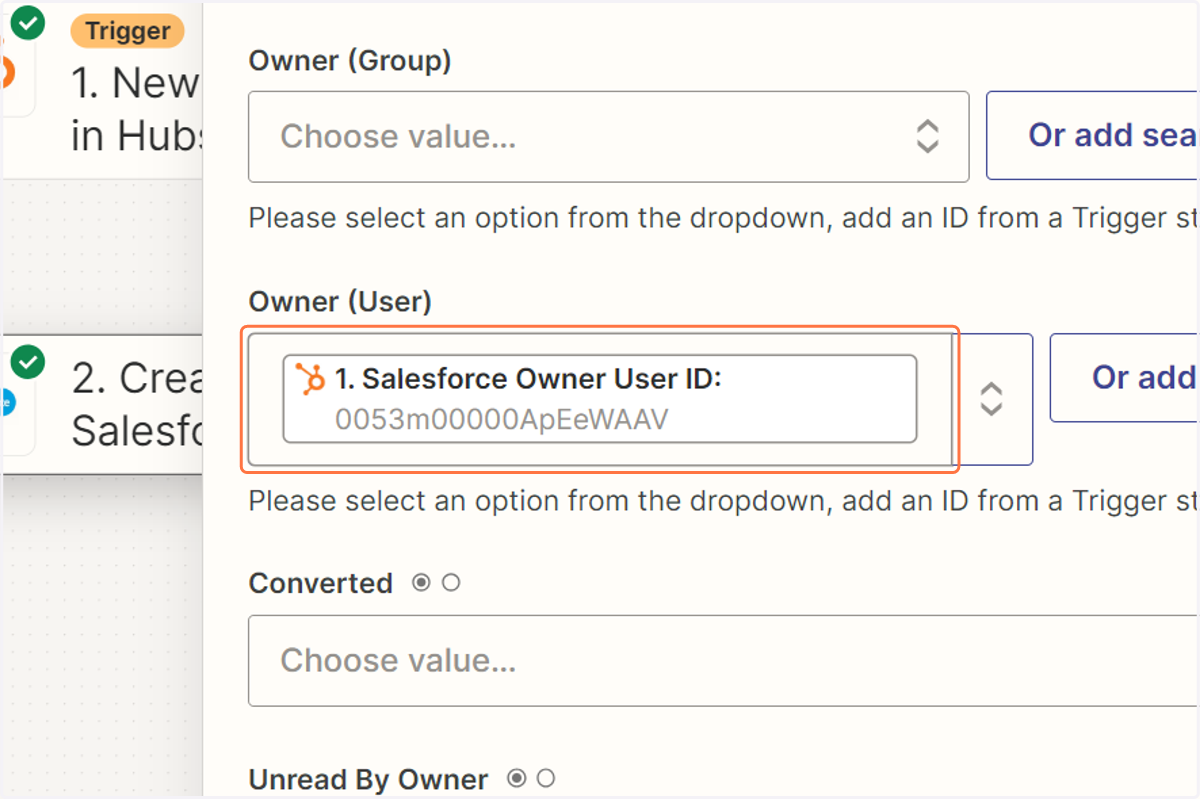
Task: Click help text under the Owner (Group) field
Action: pyautogui.click(x=723, y=218)
